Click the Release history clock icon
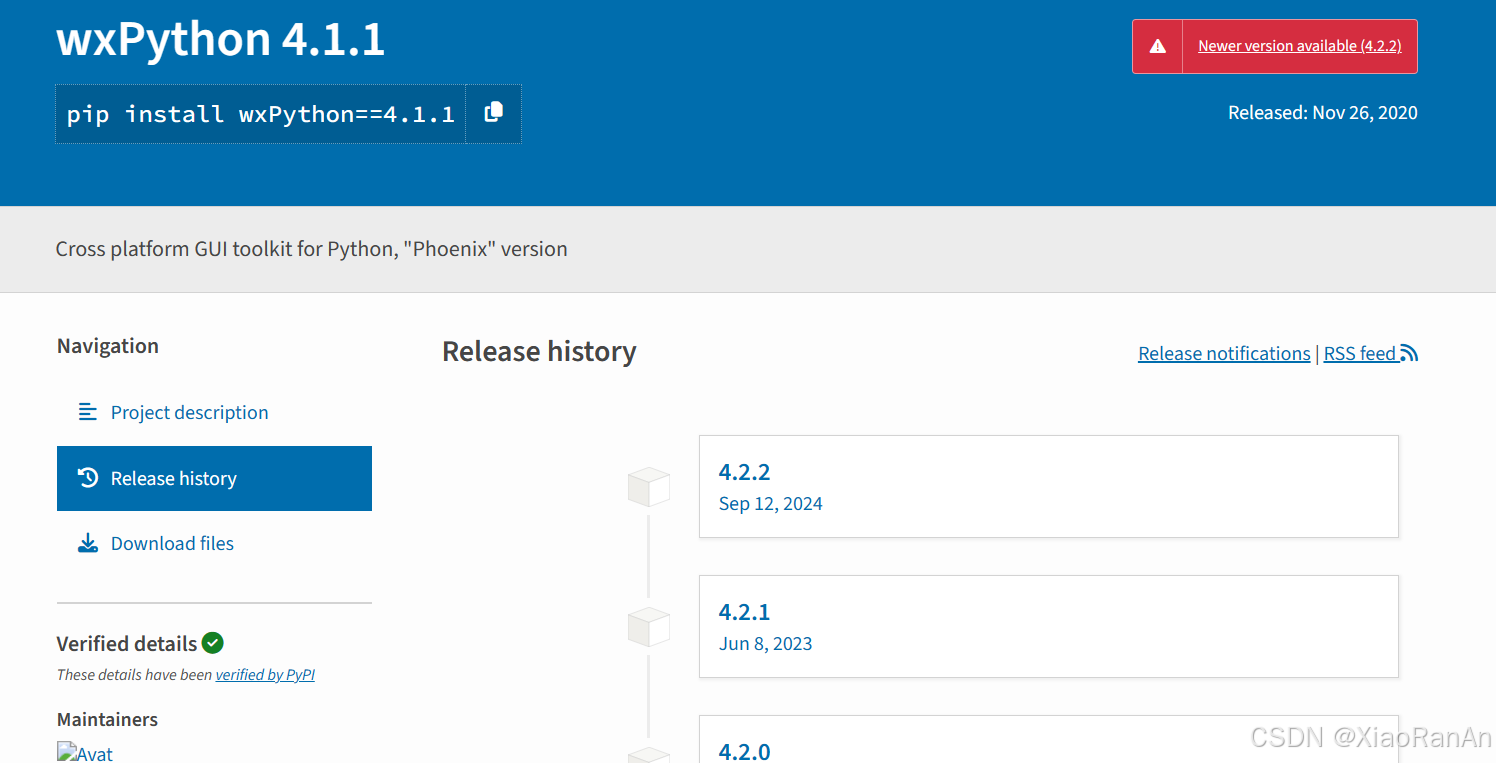Screen dimensions: 1496x763 pos(88,478)
